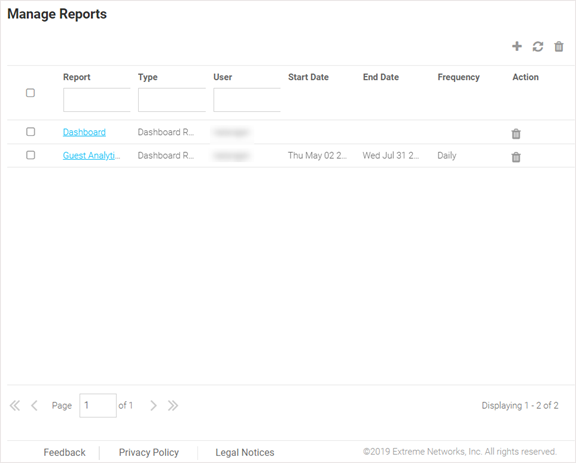
Task: Open the Feedback footer link
Action: point(65,453)
